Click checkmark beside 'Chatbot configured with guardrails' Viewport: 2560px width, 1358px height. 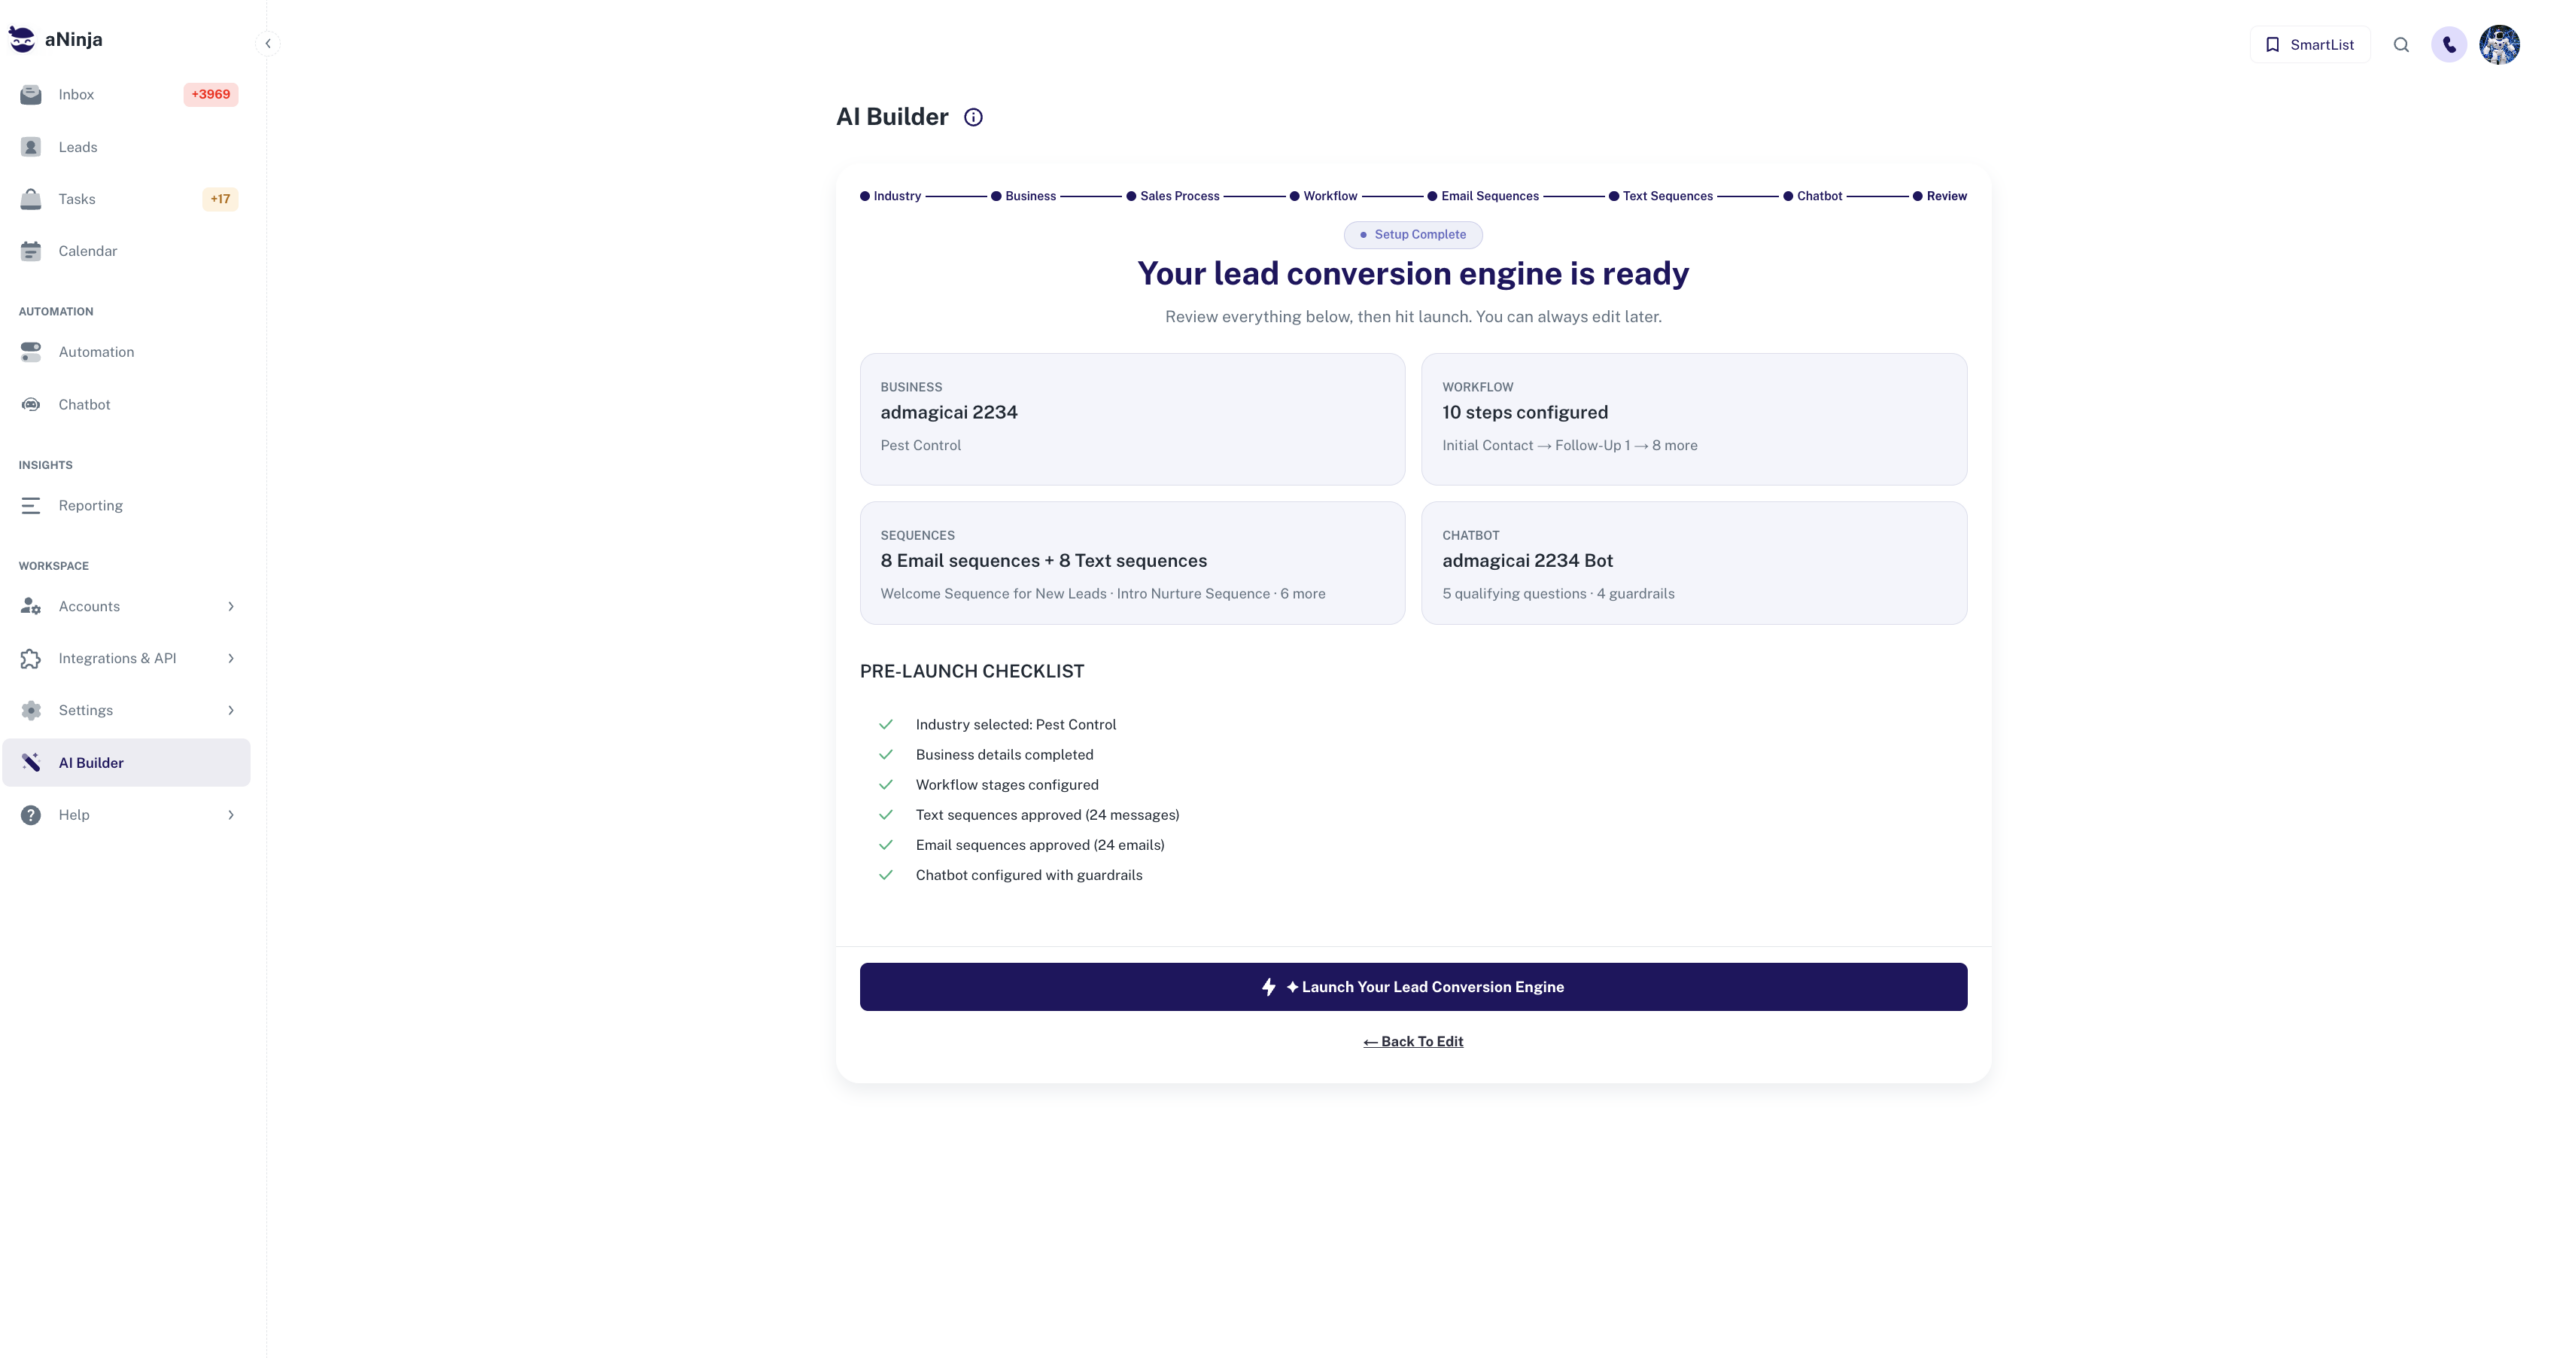click(x=885, y=874)
